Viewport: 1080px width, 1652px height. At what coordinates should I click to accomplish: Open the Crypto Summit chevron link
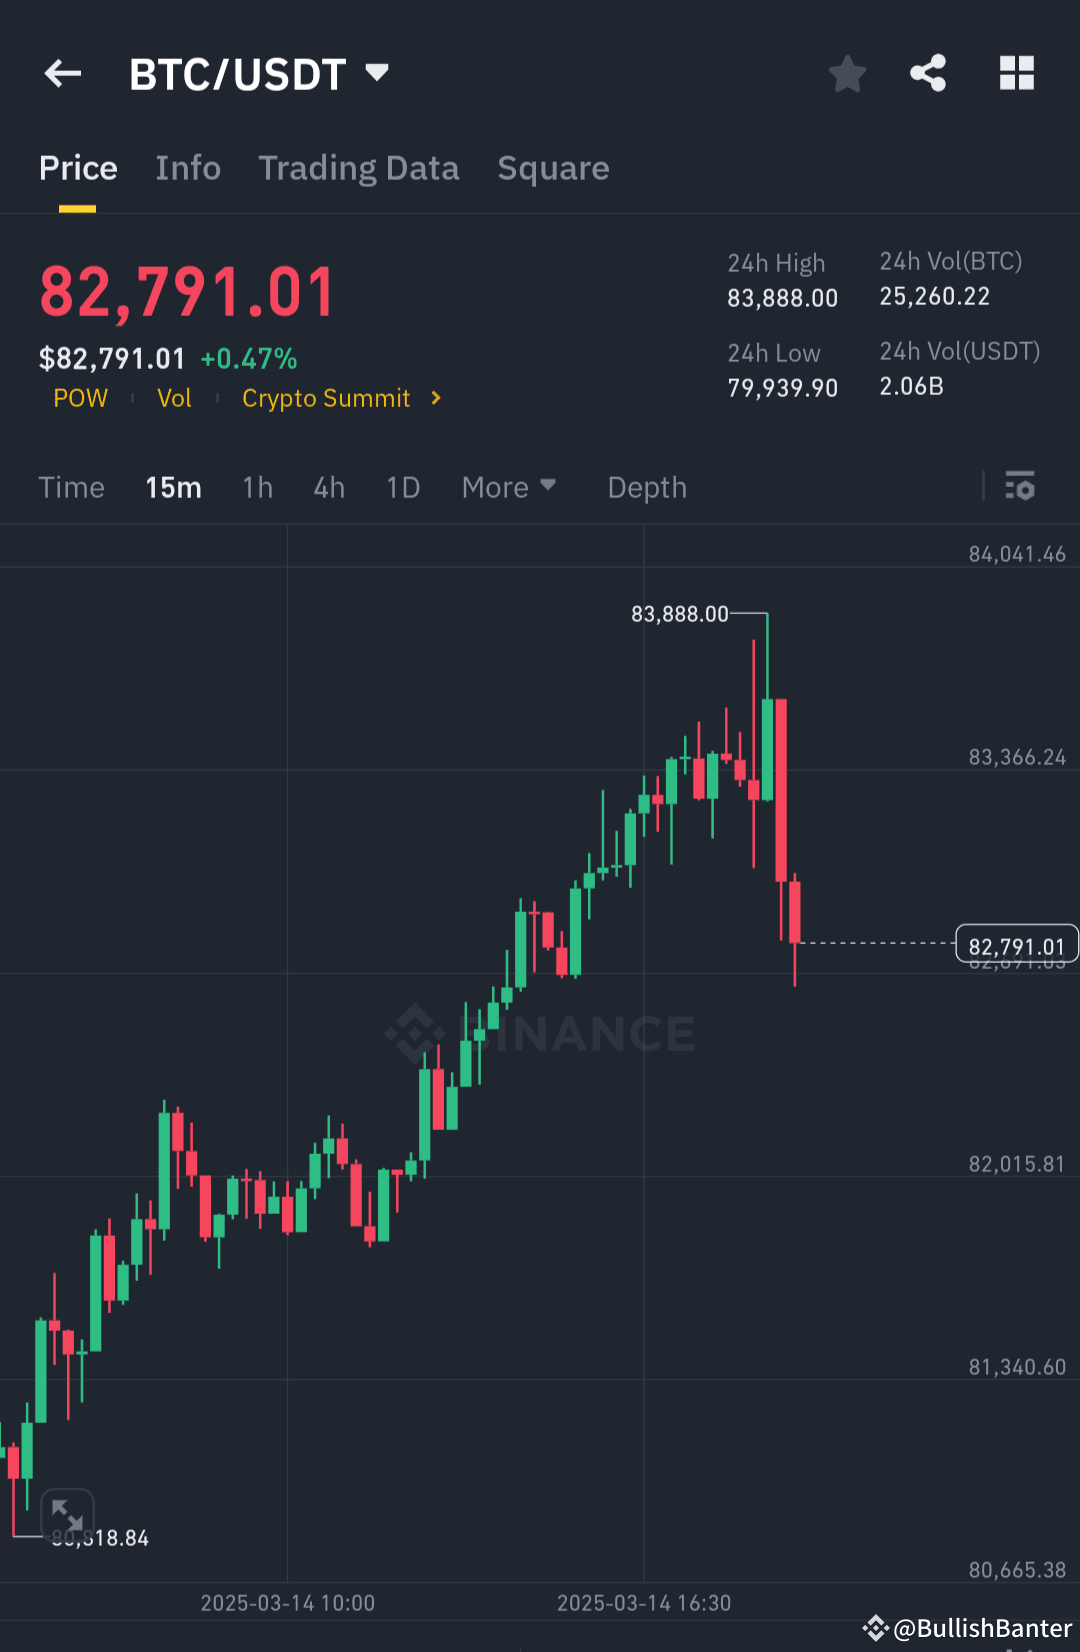pos(436,398)
